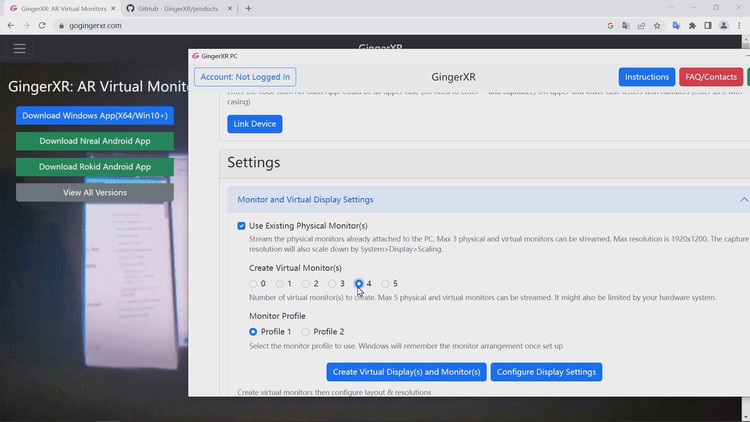750x422 pixels.
Task: Select the Profile 2 monitor profile
Action: click(305, 332)
